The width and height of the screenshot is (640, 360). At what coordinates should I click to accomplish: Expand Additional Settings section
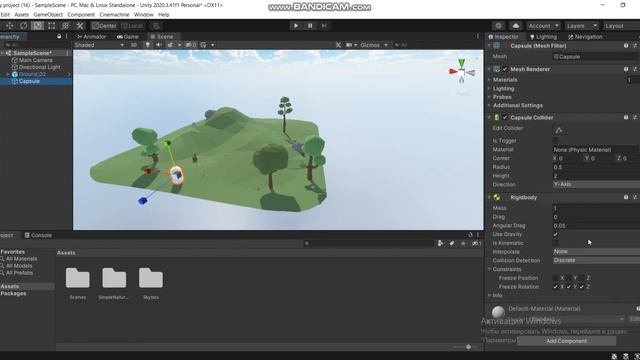489,105
